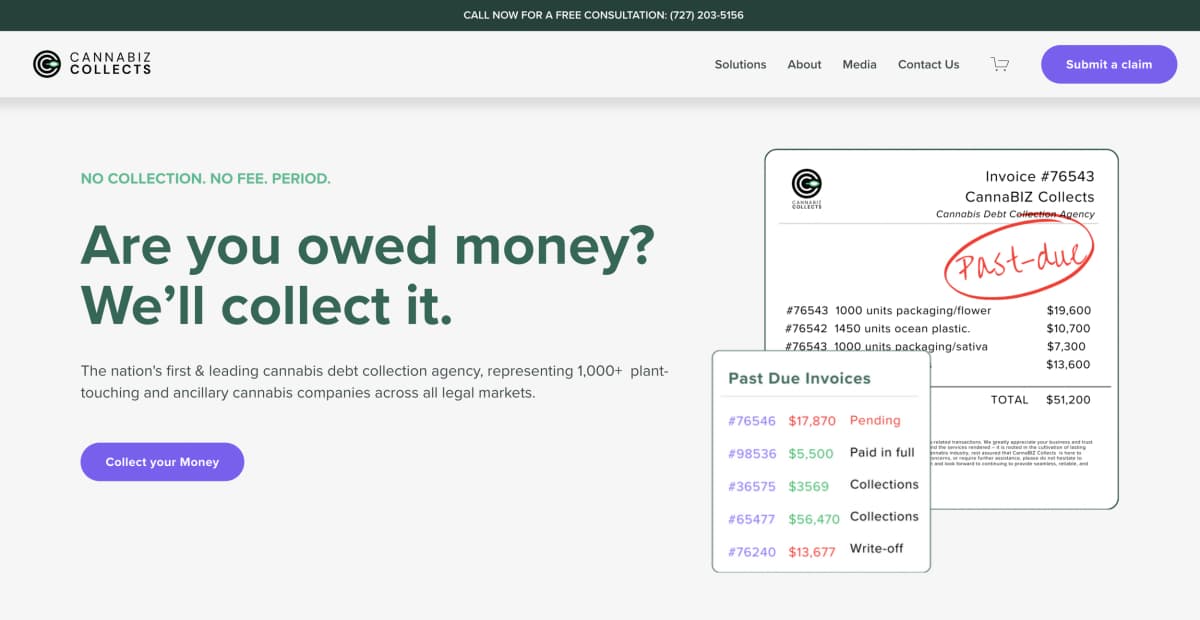Select invoice #65477
Image resolution: width=1200 pixels, height=620 pixels.
(x=752, y=519)
